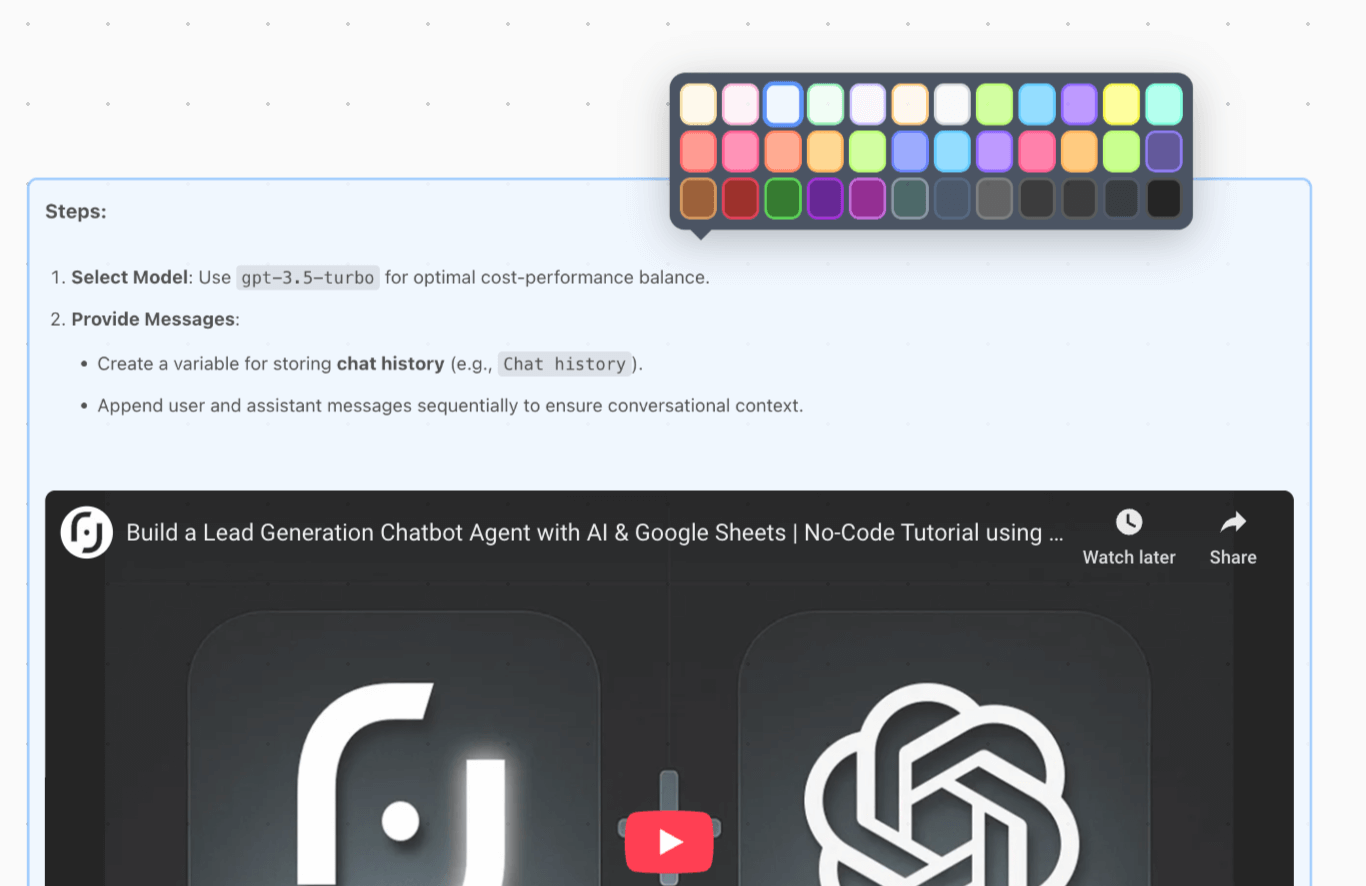The width and height of the screenshot is (1366, 886).
Task: Select the salmon red color swatch
Action: 699,151
